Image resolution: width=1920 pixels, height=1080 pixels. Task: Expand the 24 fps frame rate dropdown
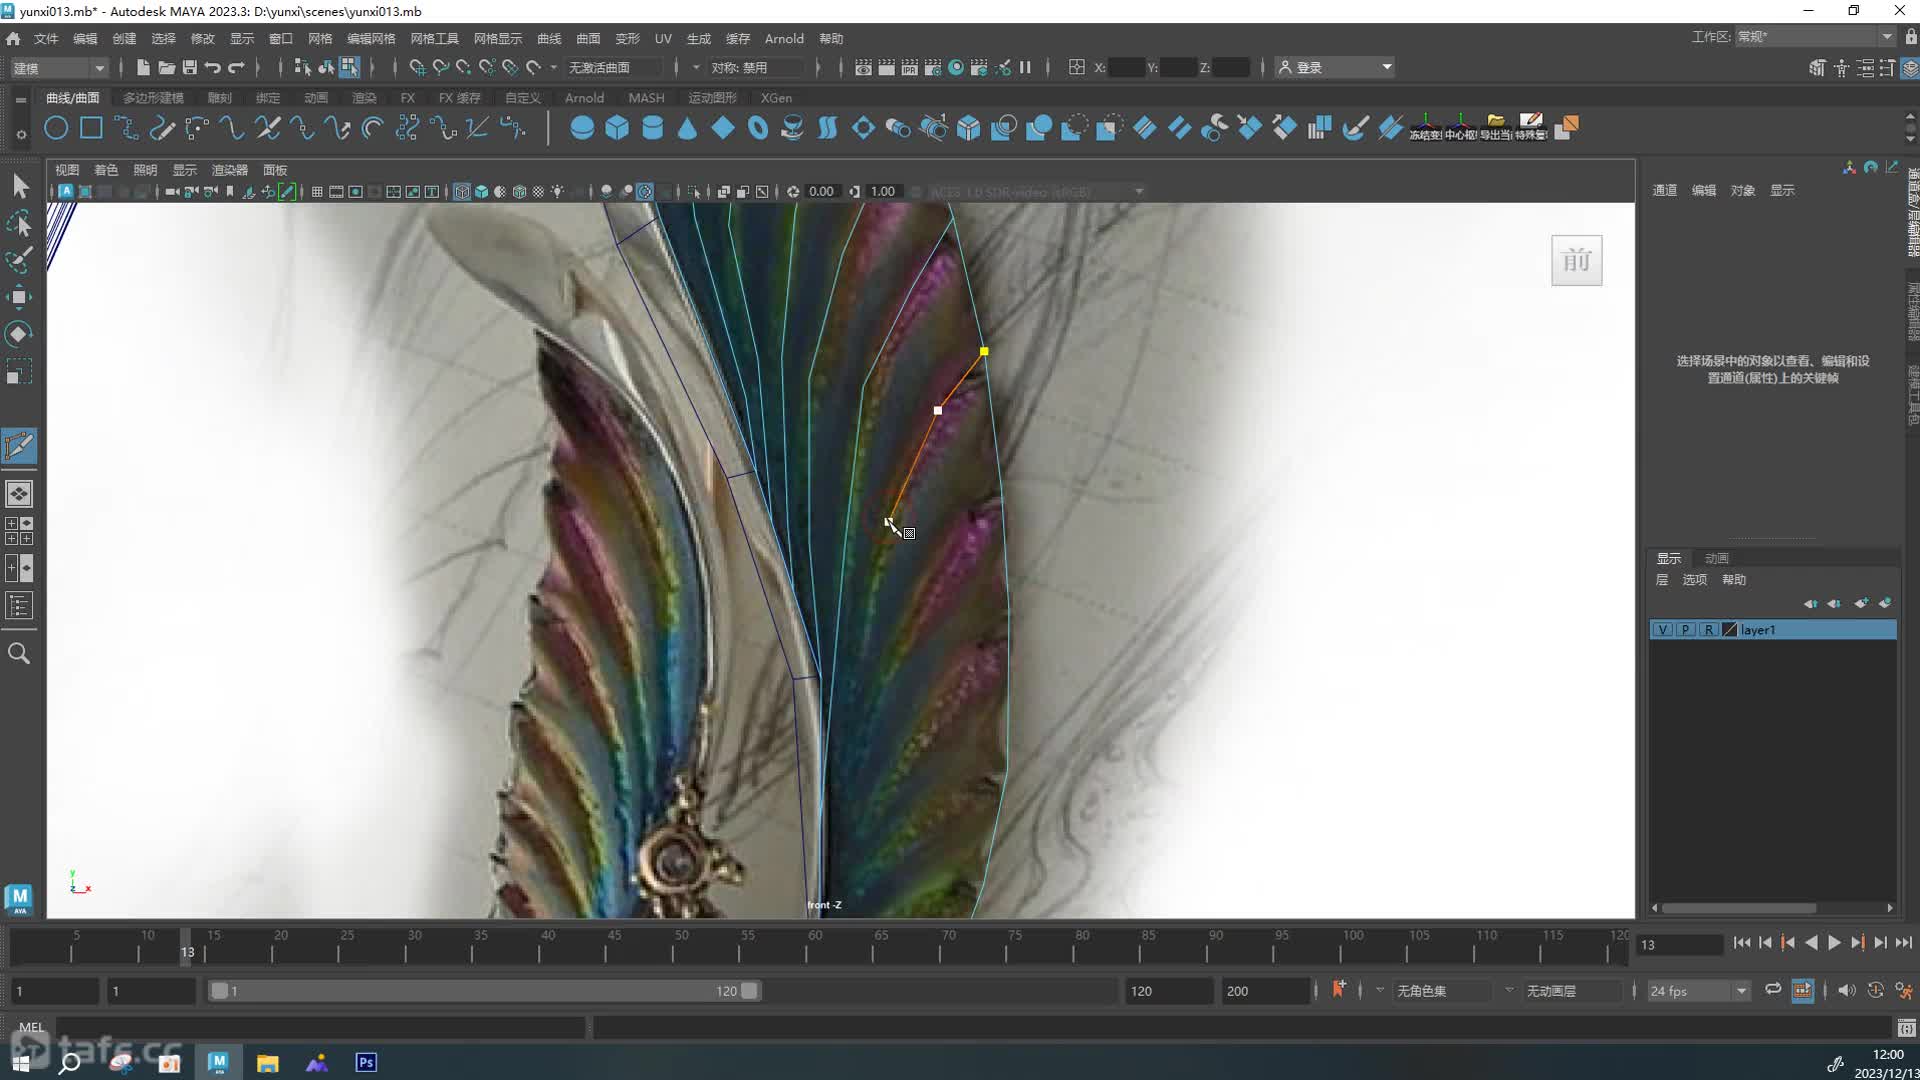[1698, 991]
